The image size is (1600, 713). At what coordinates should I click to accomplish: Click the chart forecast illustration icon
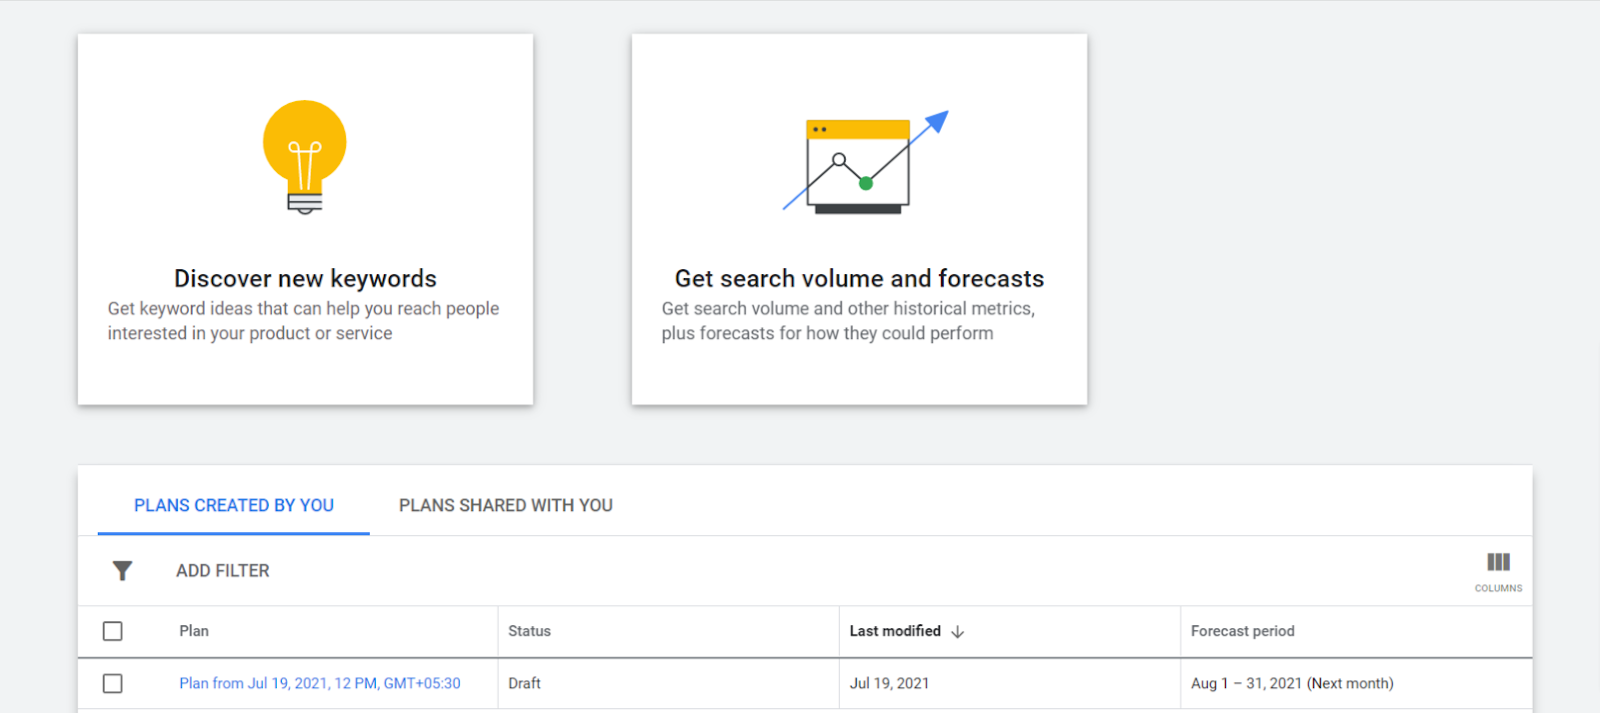(864, 162)
